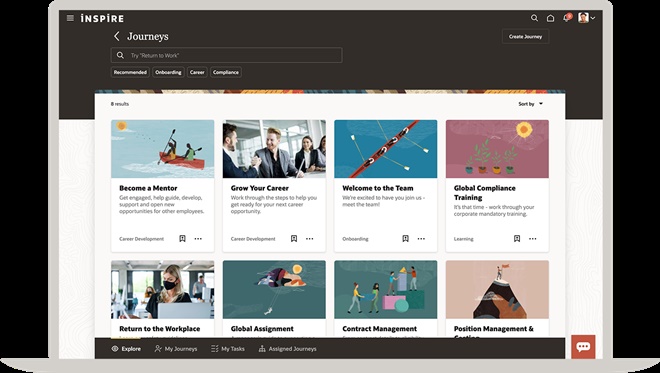Click the search magnifier icon in header
660x373 pixels.
pyautogui.click(x=534, y=18)
